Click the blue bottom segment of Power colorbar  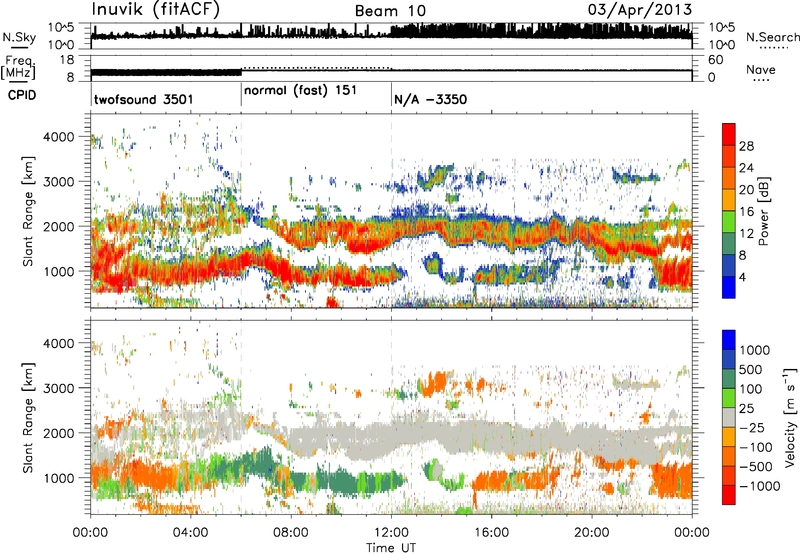pos(729,287)
